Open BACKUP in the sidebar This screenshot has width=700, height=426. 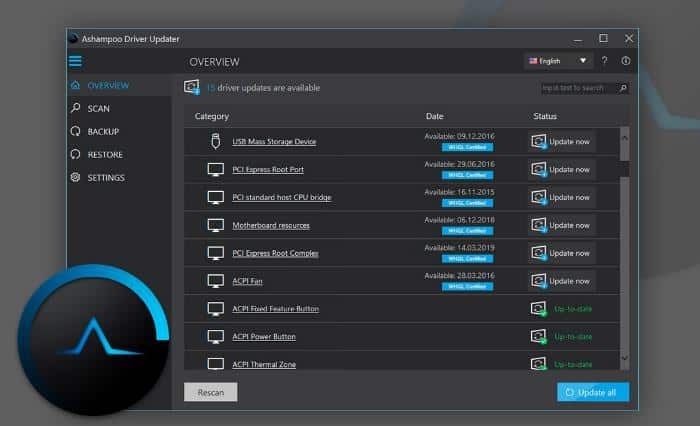(x=119, y=131)
